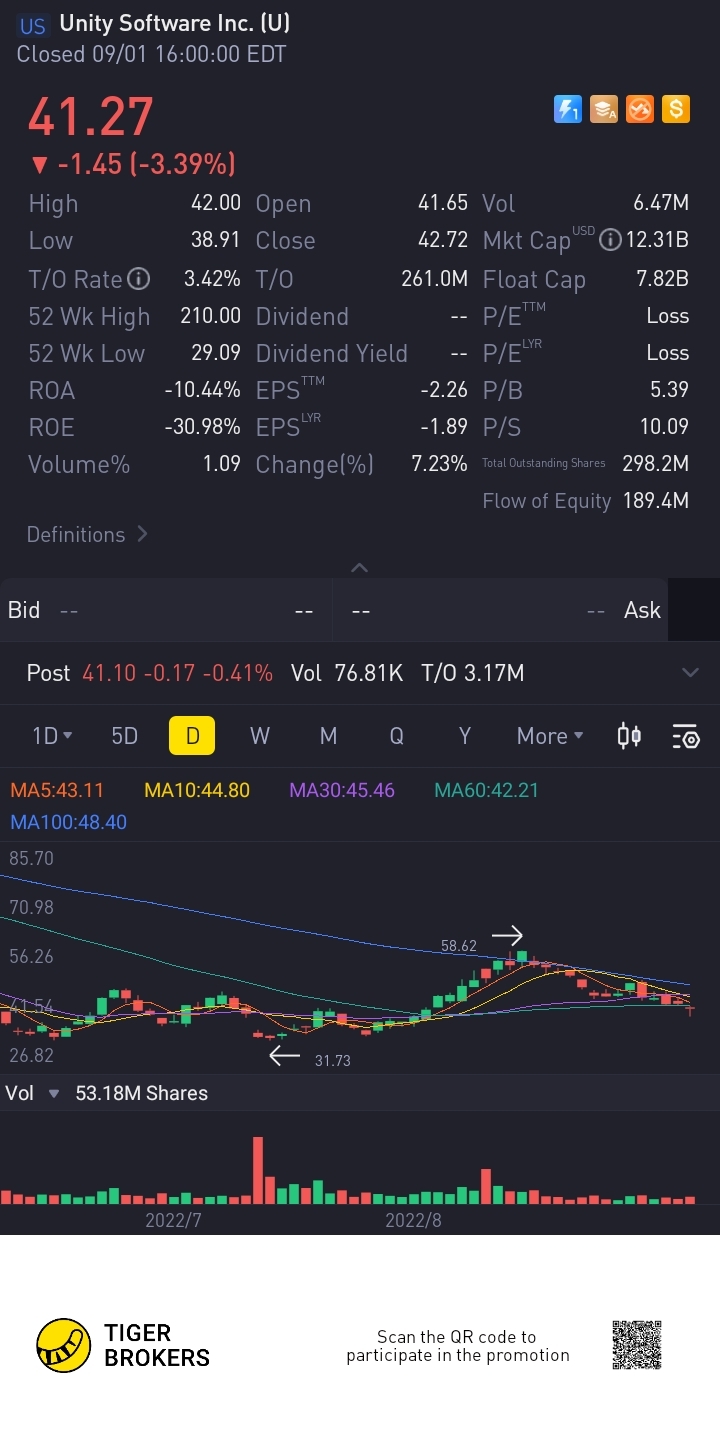The image size is (720, 1456).
Task: Open the T/O Rate info icon
Action: point(139,278)
